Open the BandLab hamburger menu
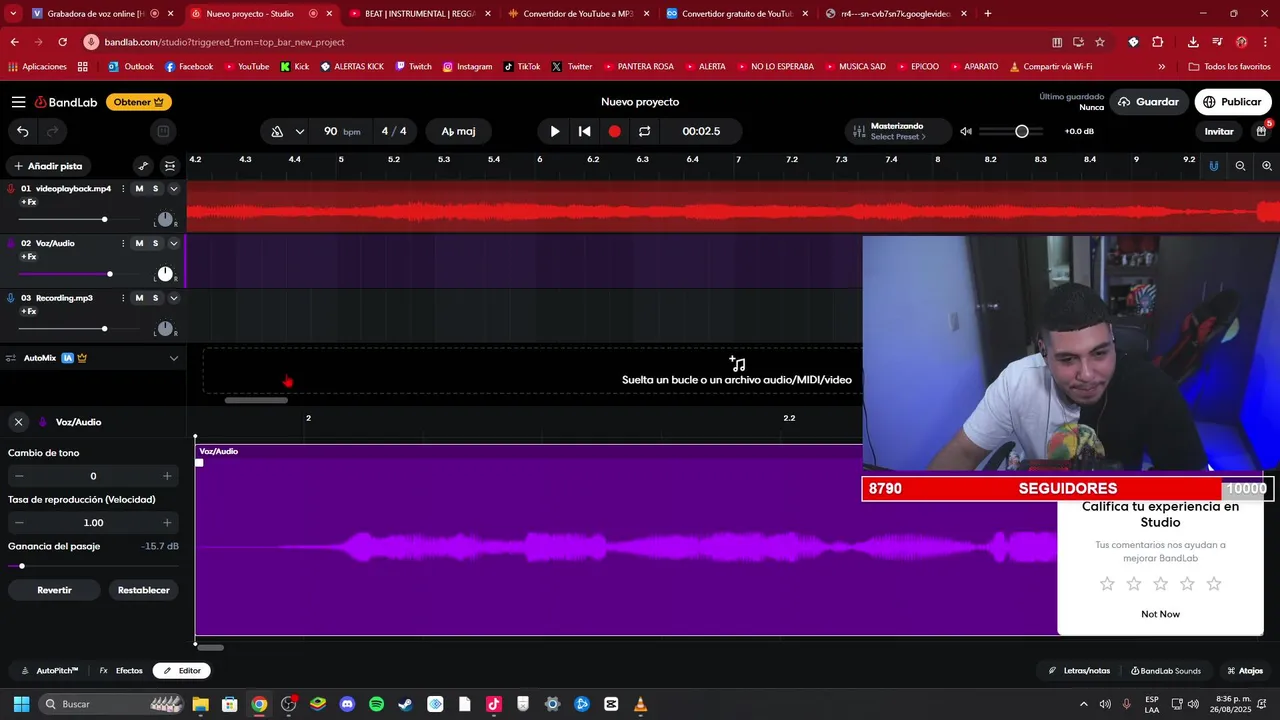This screenshot has height=720, width=1280. click(x=18, y=102)
